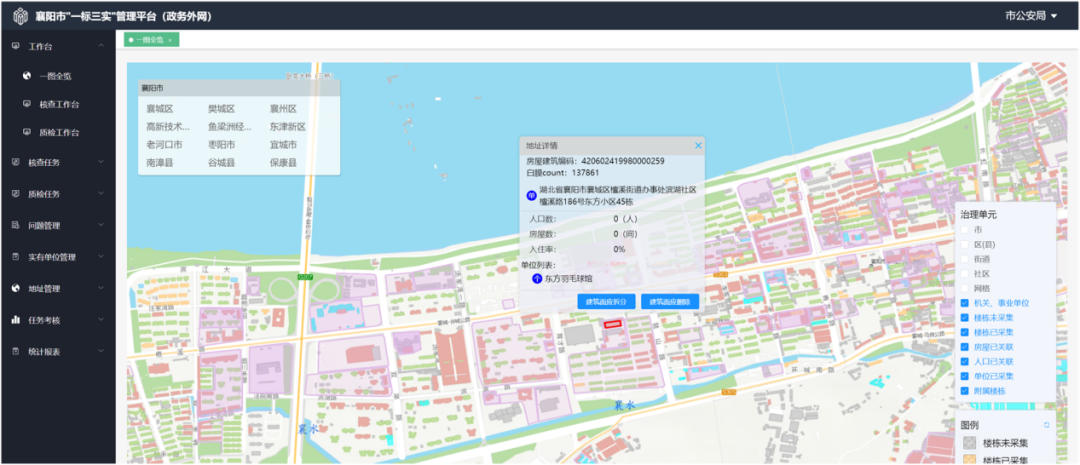Click the 问题管理 sidebar icon
1080x465 pixels.
pos(15,226)
